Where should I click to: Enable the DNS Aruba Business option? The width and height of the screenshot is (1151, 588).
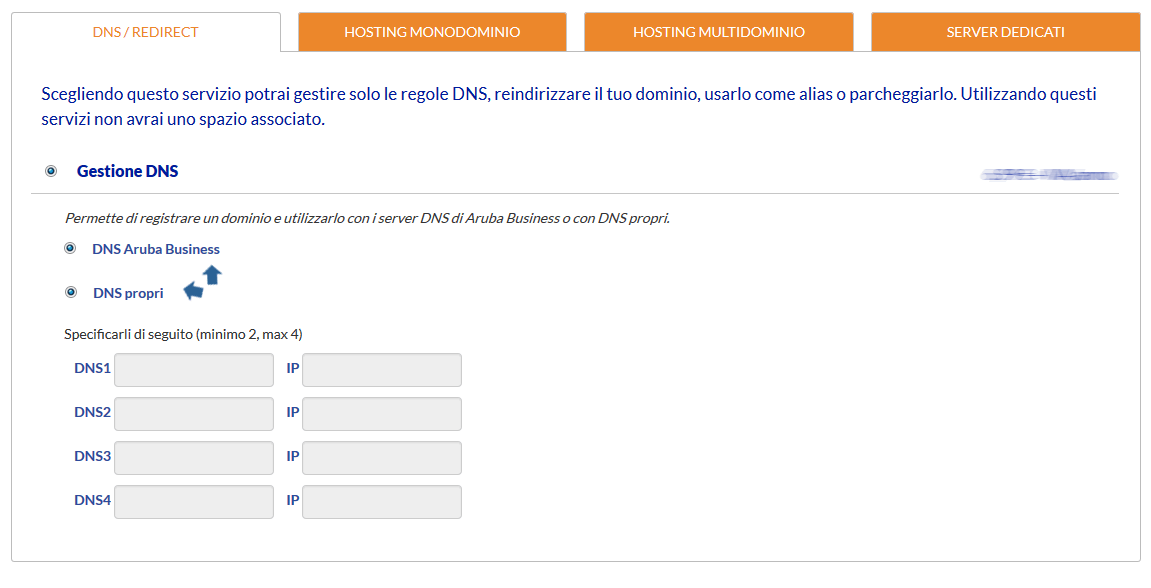70,248
